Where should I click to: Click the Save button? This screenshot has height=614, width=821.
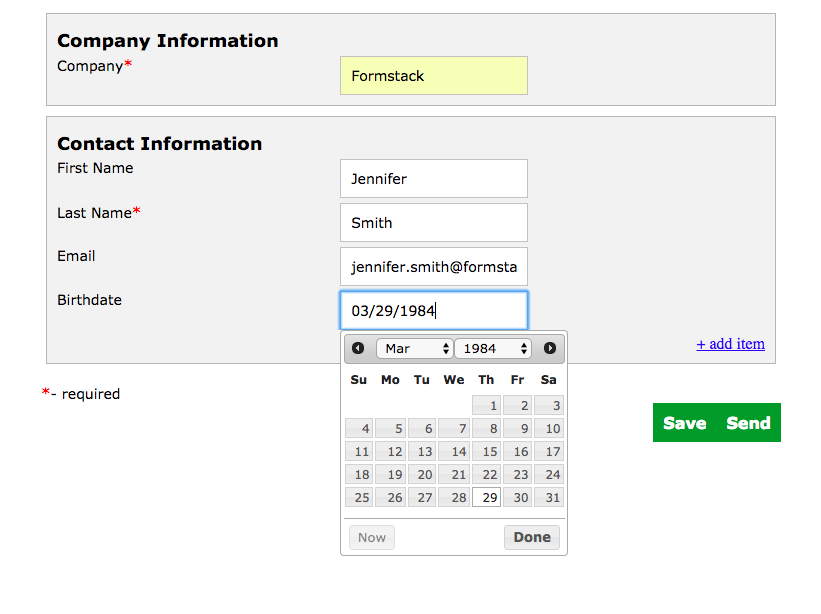click(x=684, y=423)
